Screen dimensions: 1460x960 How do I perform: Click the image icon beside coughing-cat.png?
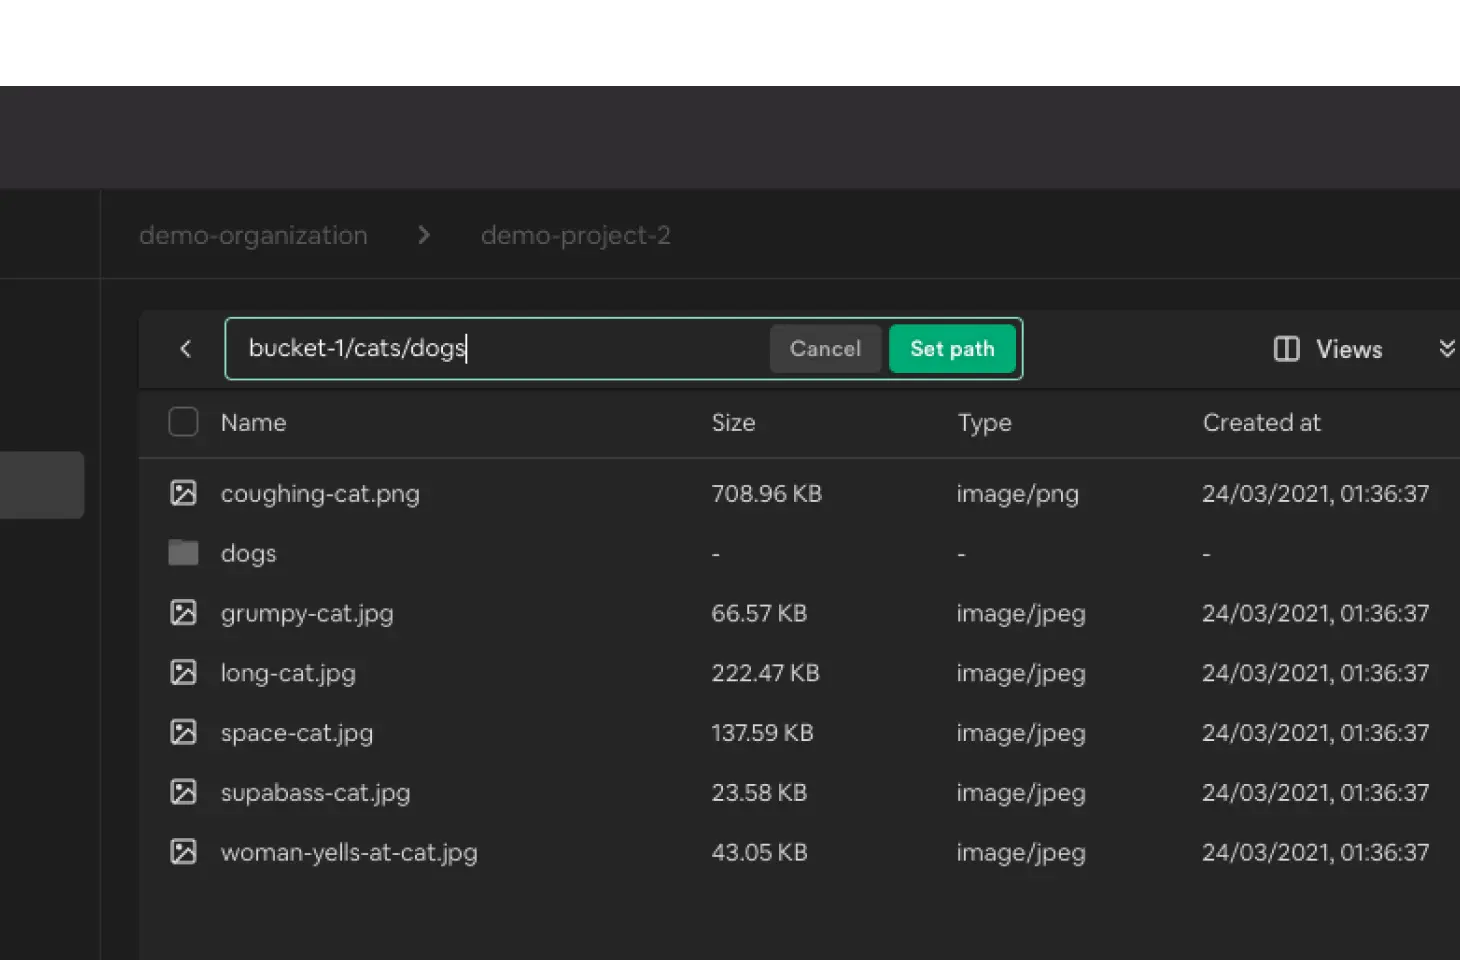183,493
